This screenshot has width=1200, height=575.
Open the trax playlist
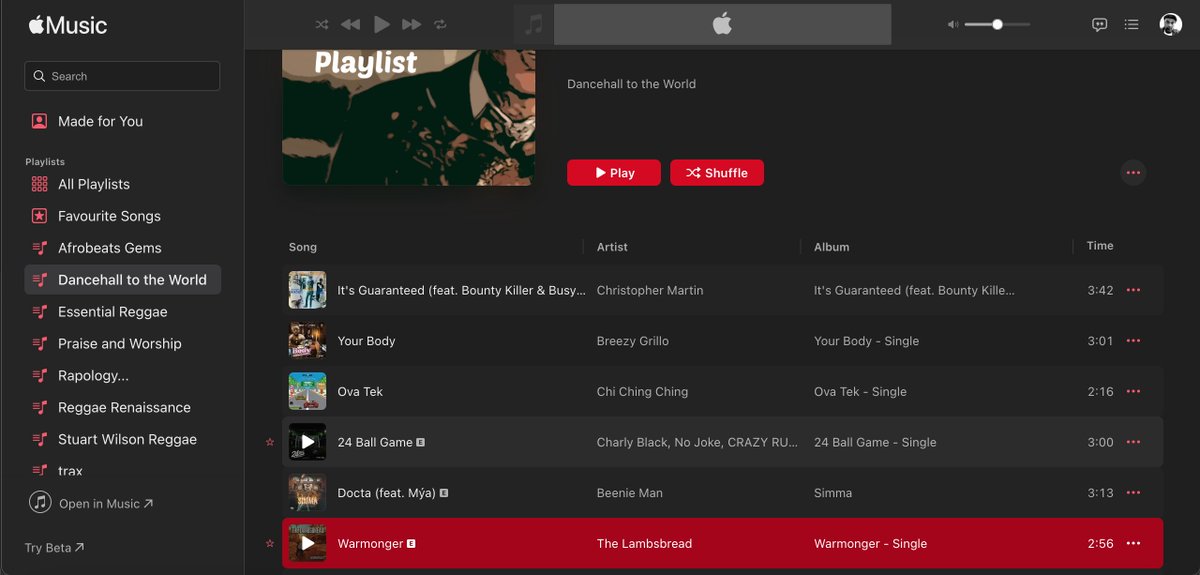pos(122,470)
